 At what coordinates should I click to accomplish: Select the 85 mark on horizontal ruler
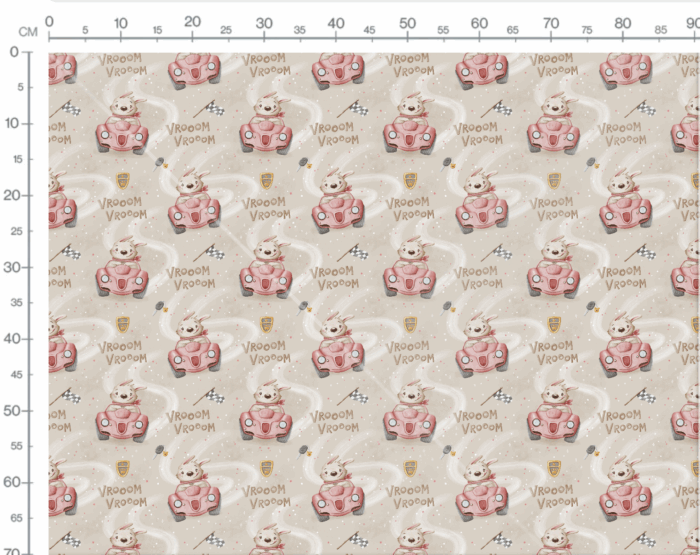pyautogui.click(x=661, y=30)
